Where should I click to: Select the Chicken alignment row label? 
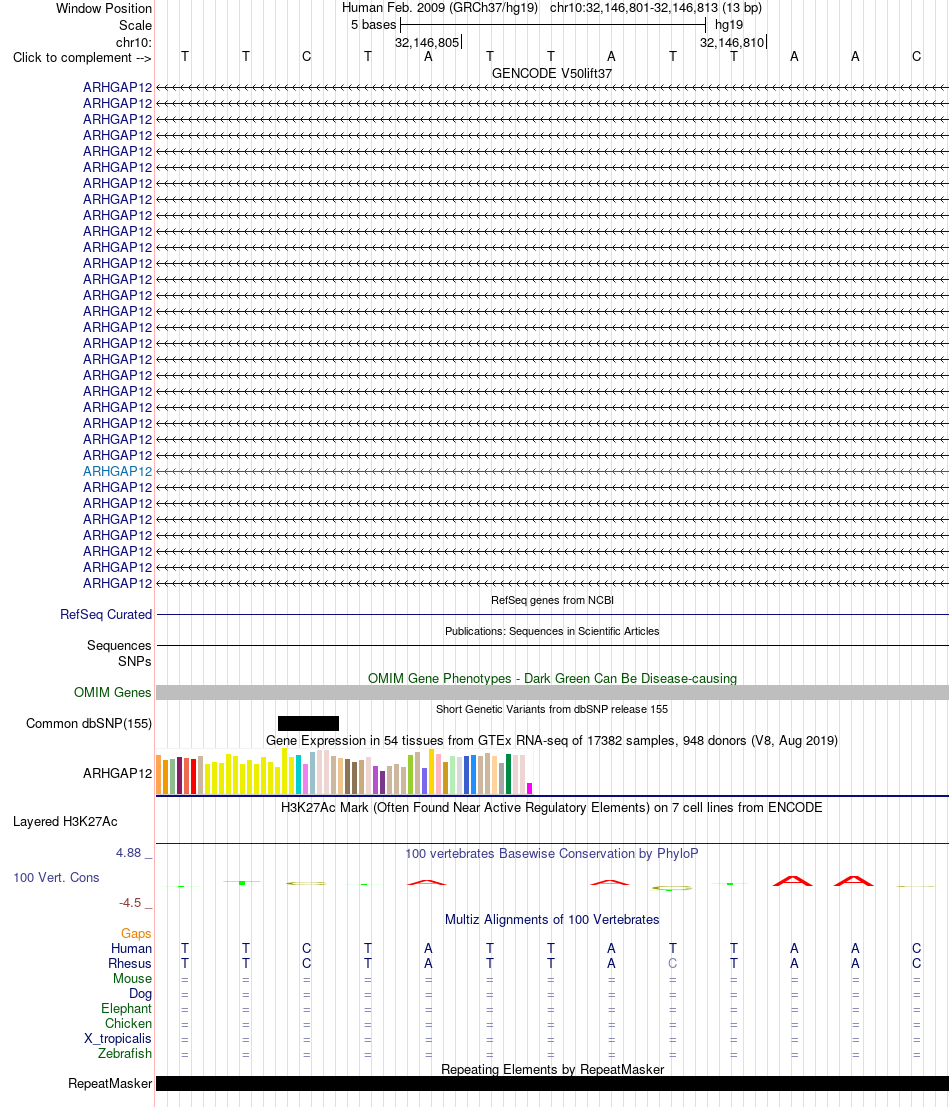(x=128, y=1024)
